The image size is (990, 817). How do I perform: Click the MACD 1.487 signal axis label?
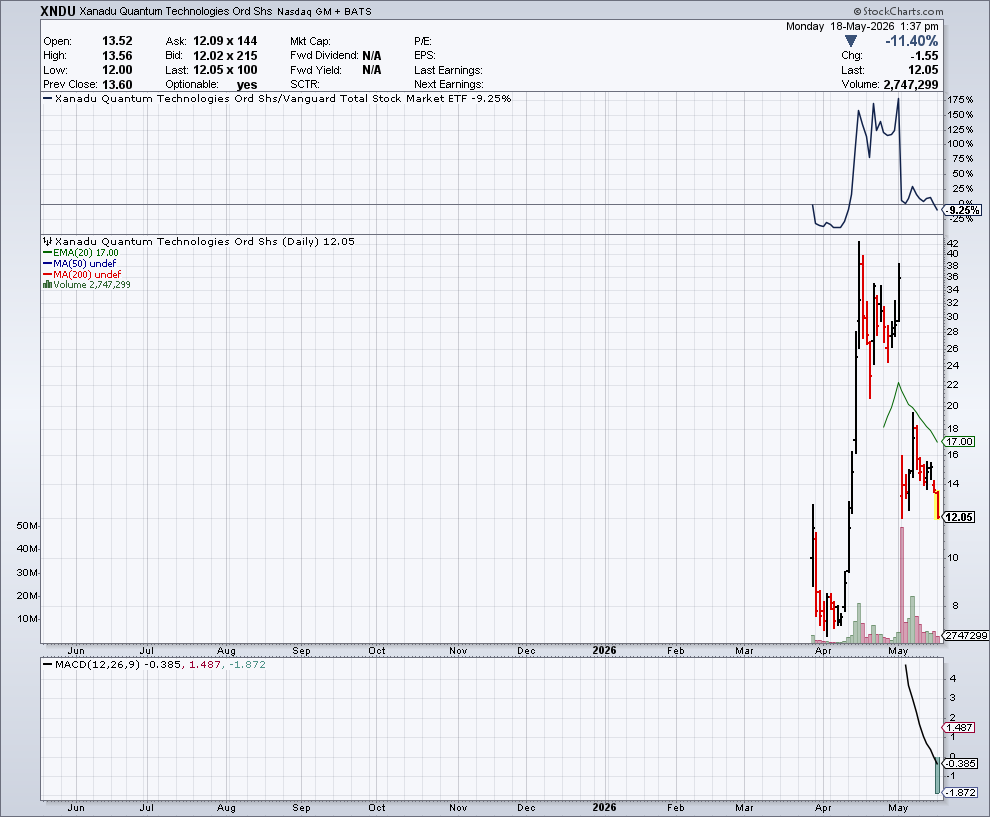pyautogui.click(x=959, y=727)
